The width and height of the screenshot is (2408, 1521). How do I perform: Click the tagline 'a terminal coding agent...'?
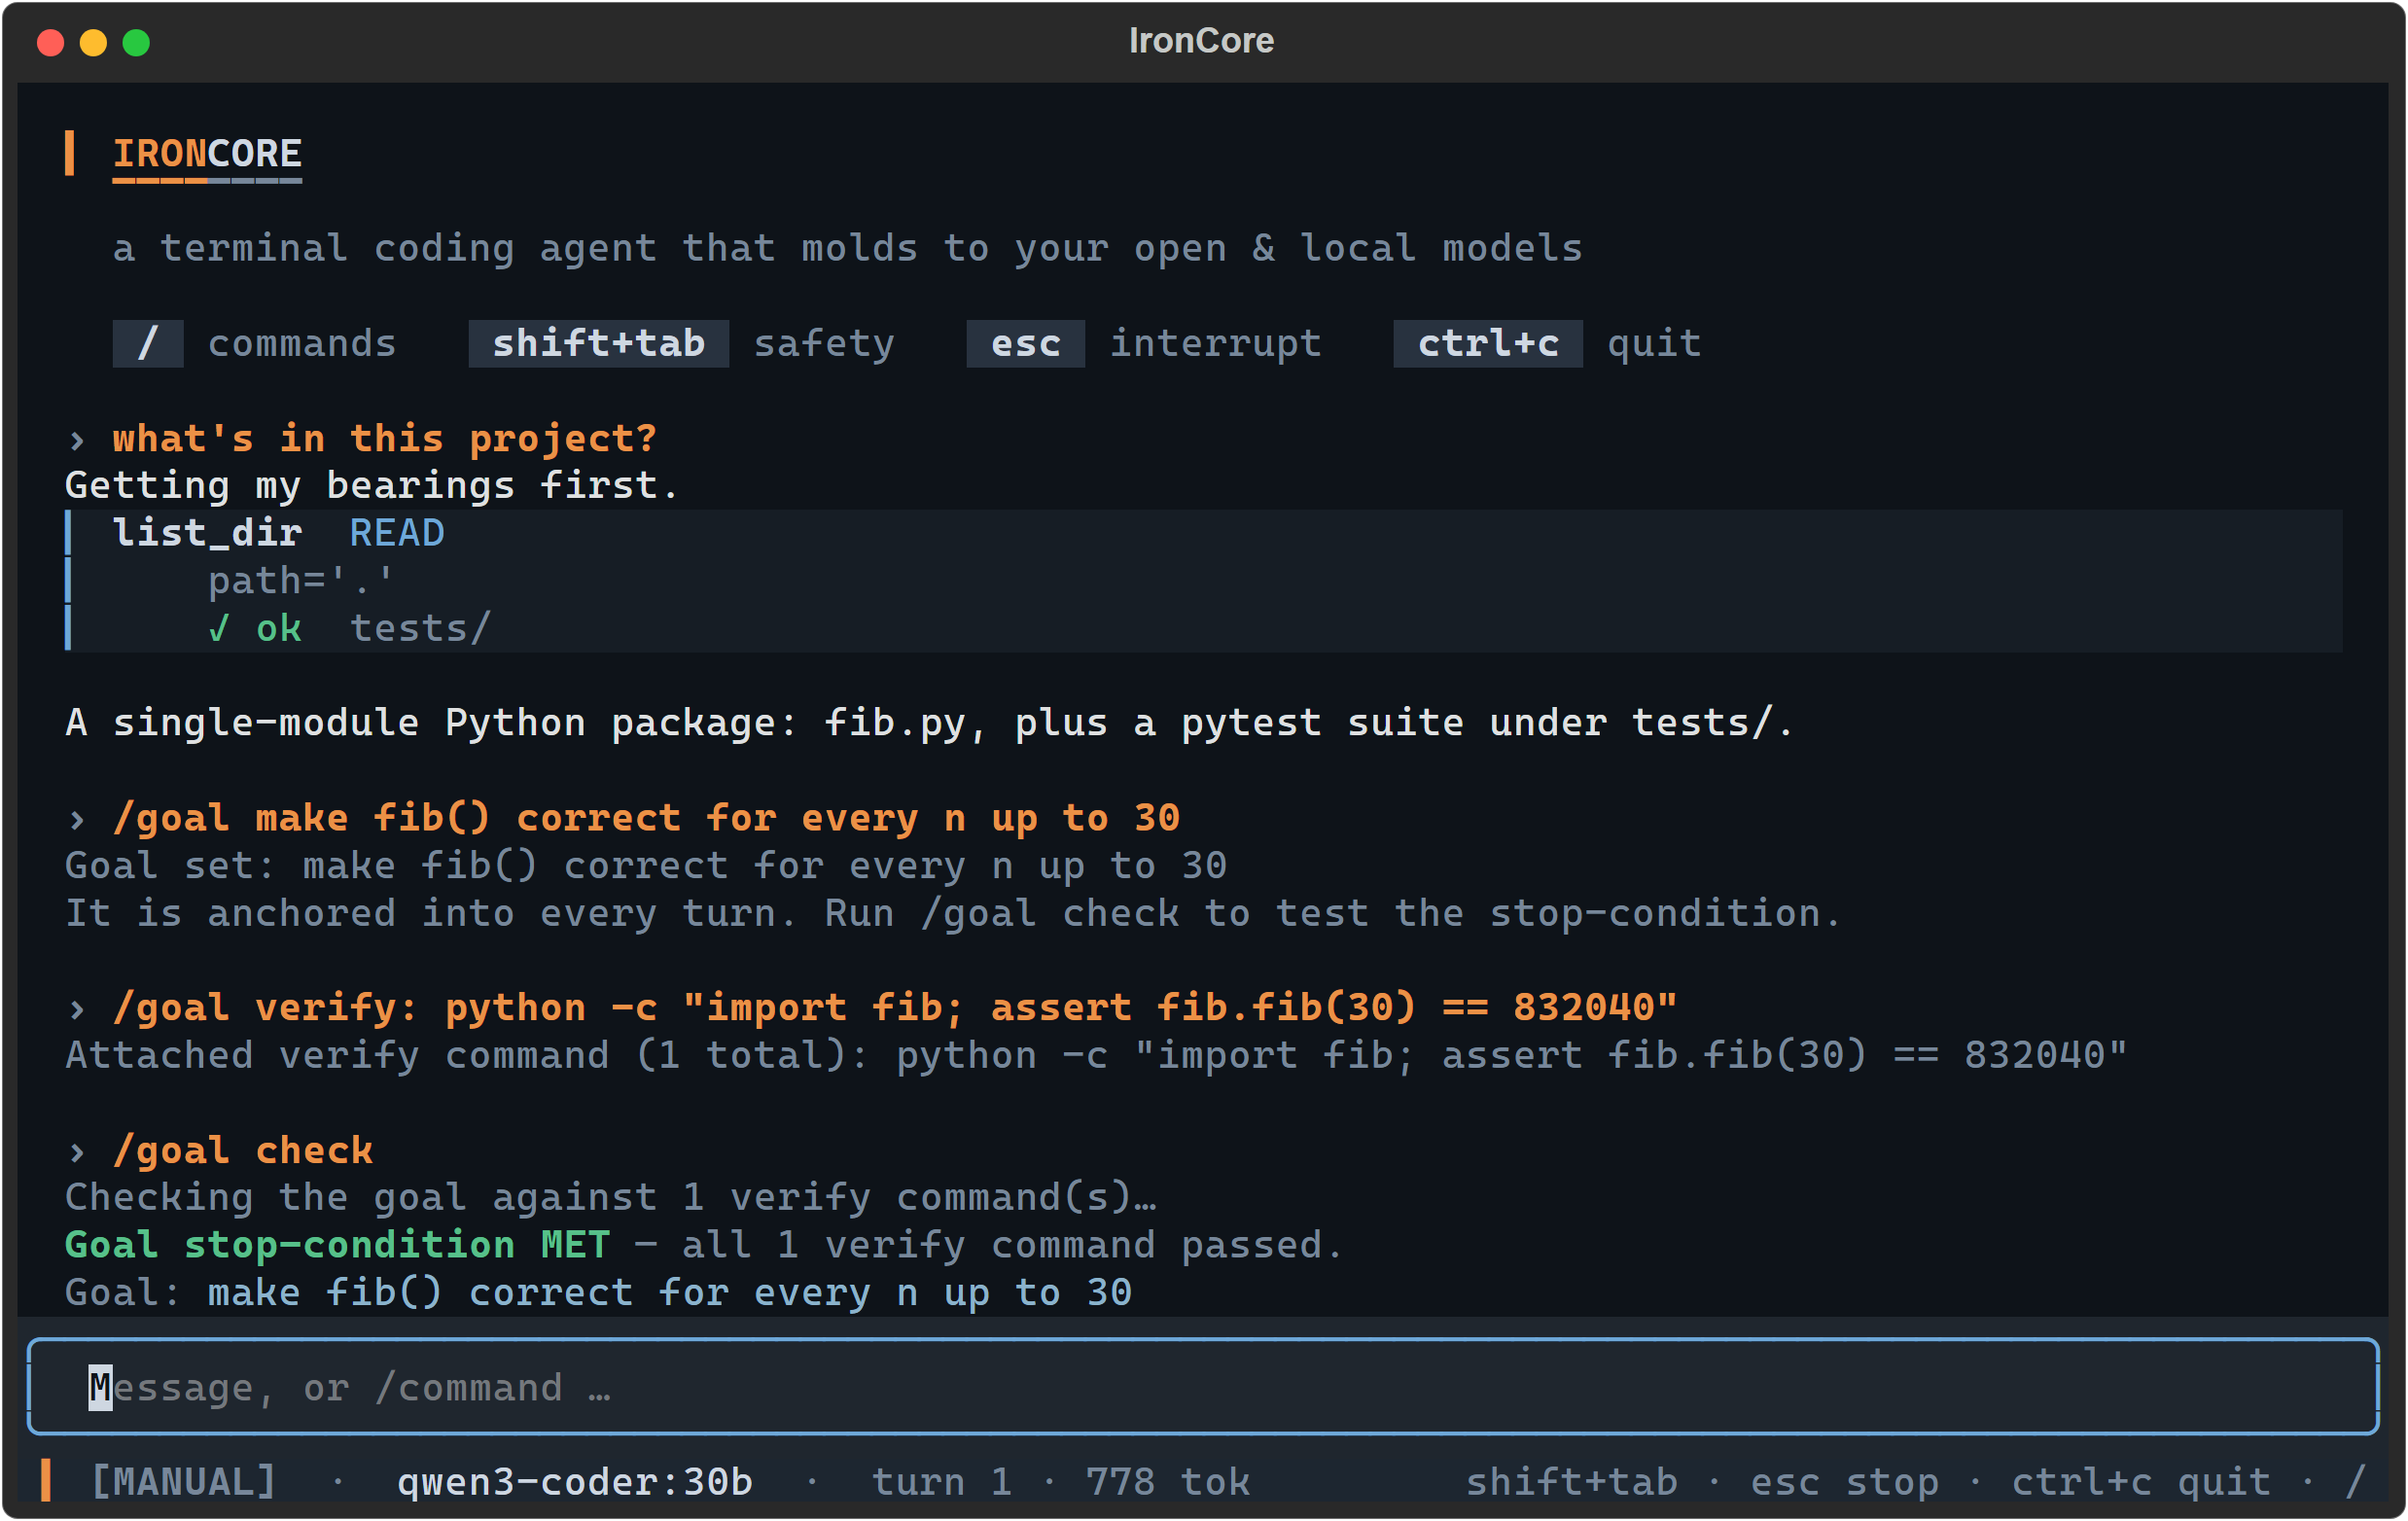click(847, 248)
